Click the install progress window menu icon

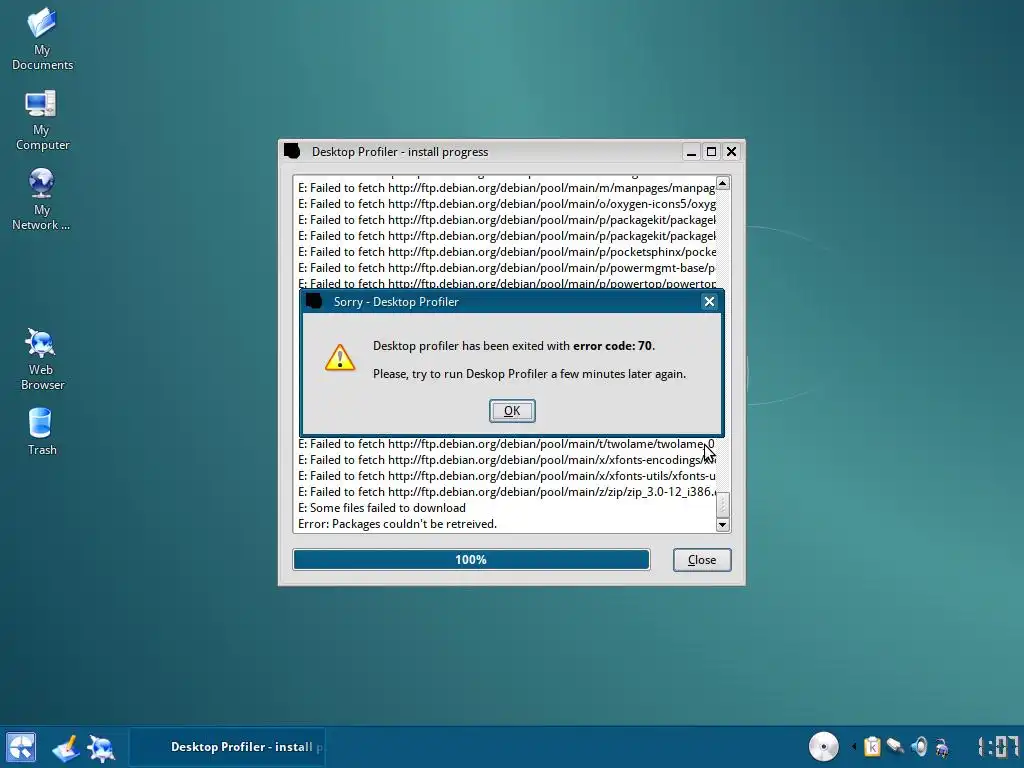(x=292, y=151)
